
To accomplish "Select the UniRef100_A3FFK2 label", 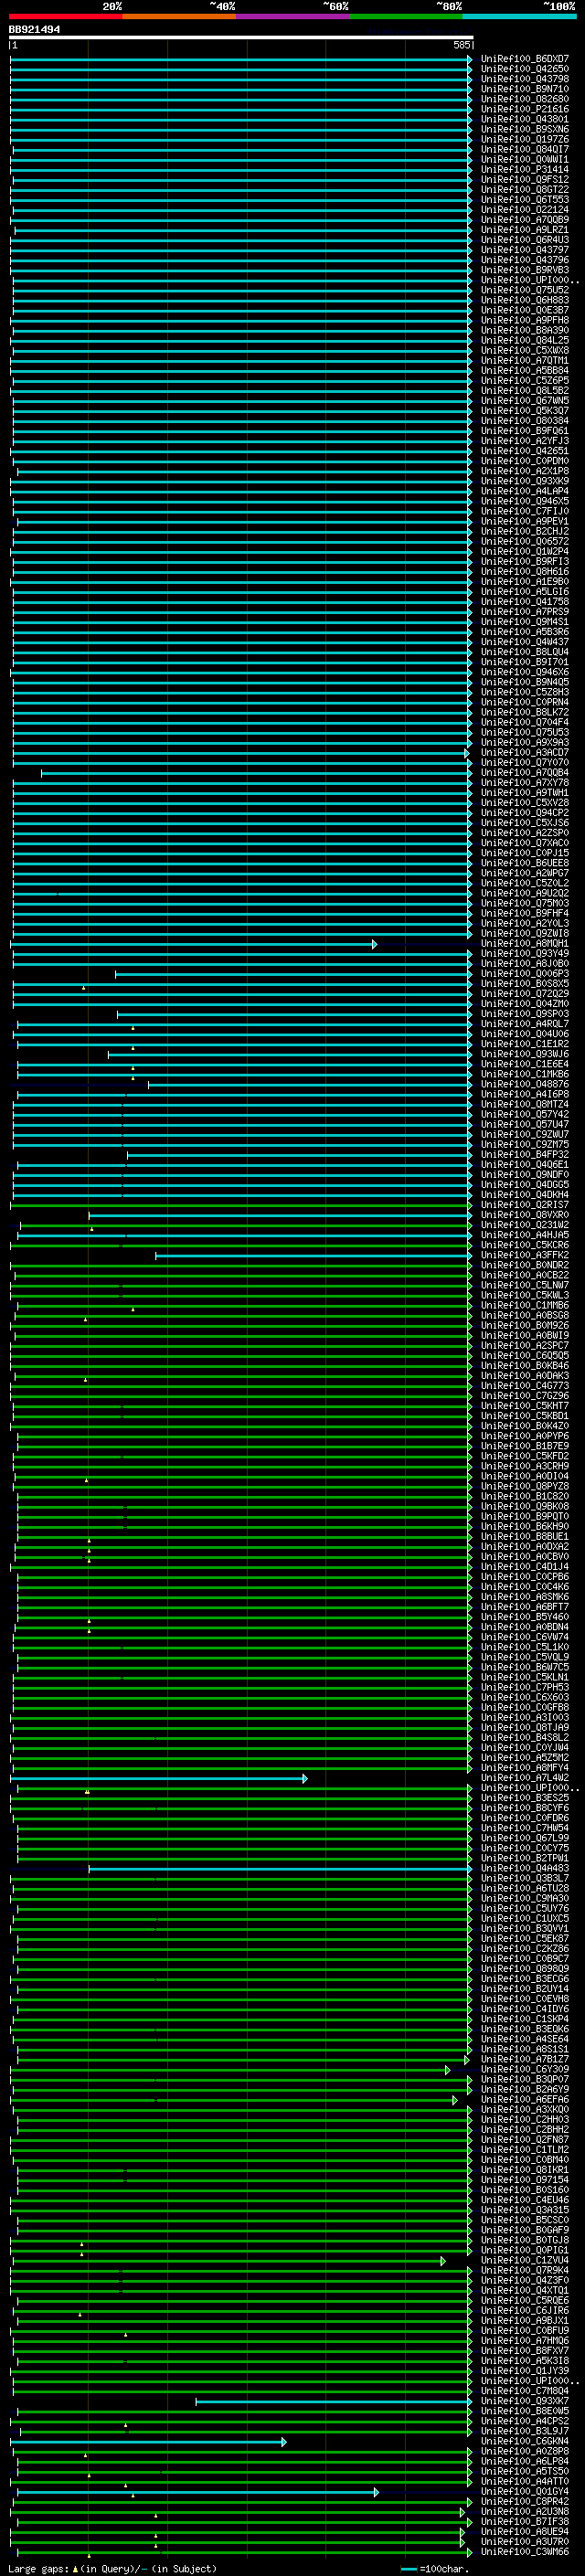I will pos(525,1256).
